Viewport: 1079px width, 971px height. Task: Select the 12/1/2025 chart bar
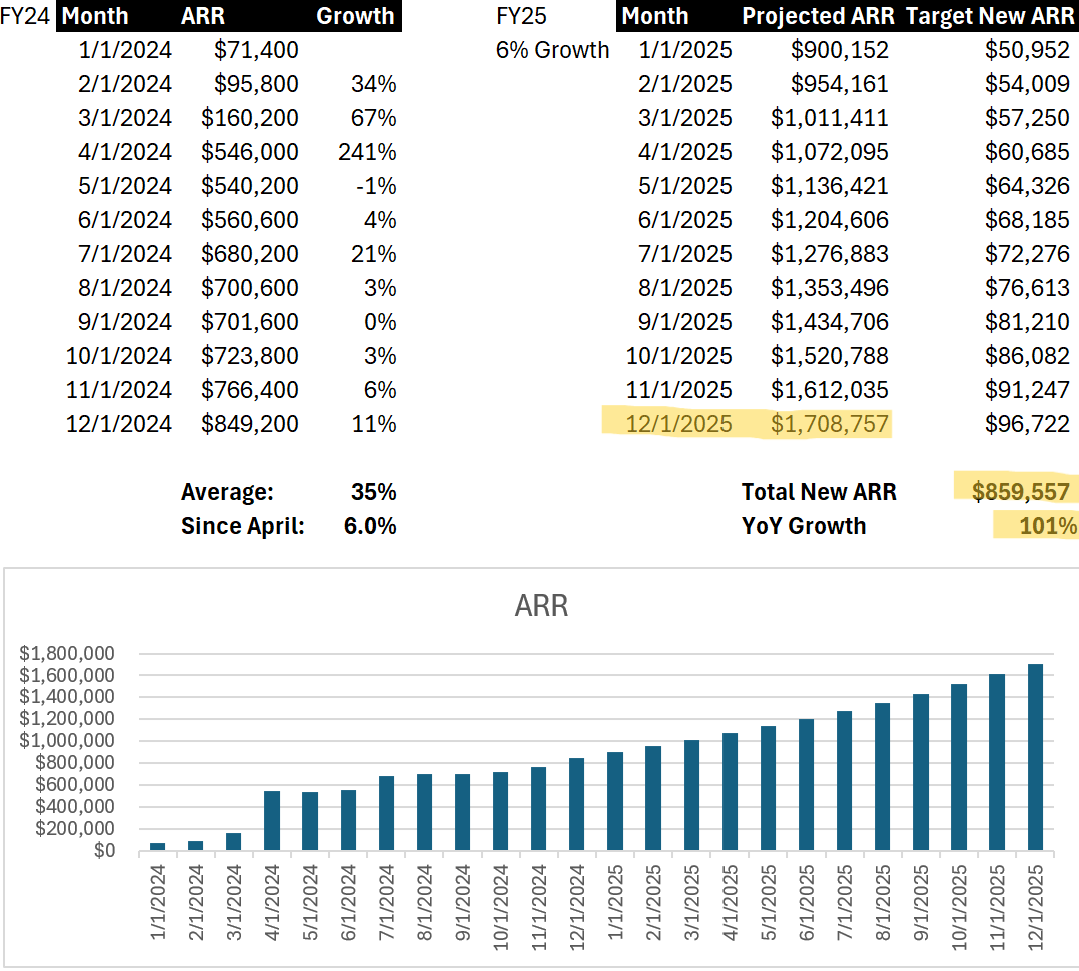point(1035,757)
